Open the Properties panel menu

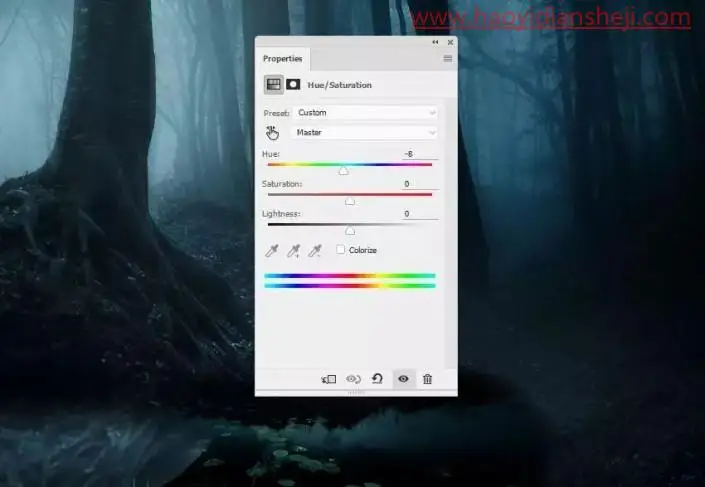click(x=448, y=58)
